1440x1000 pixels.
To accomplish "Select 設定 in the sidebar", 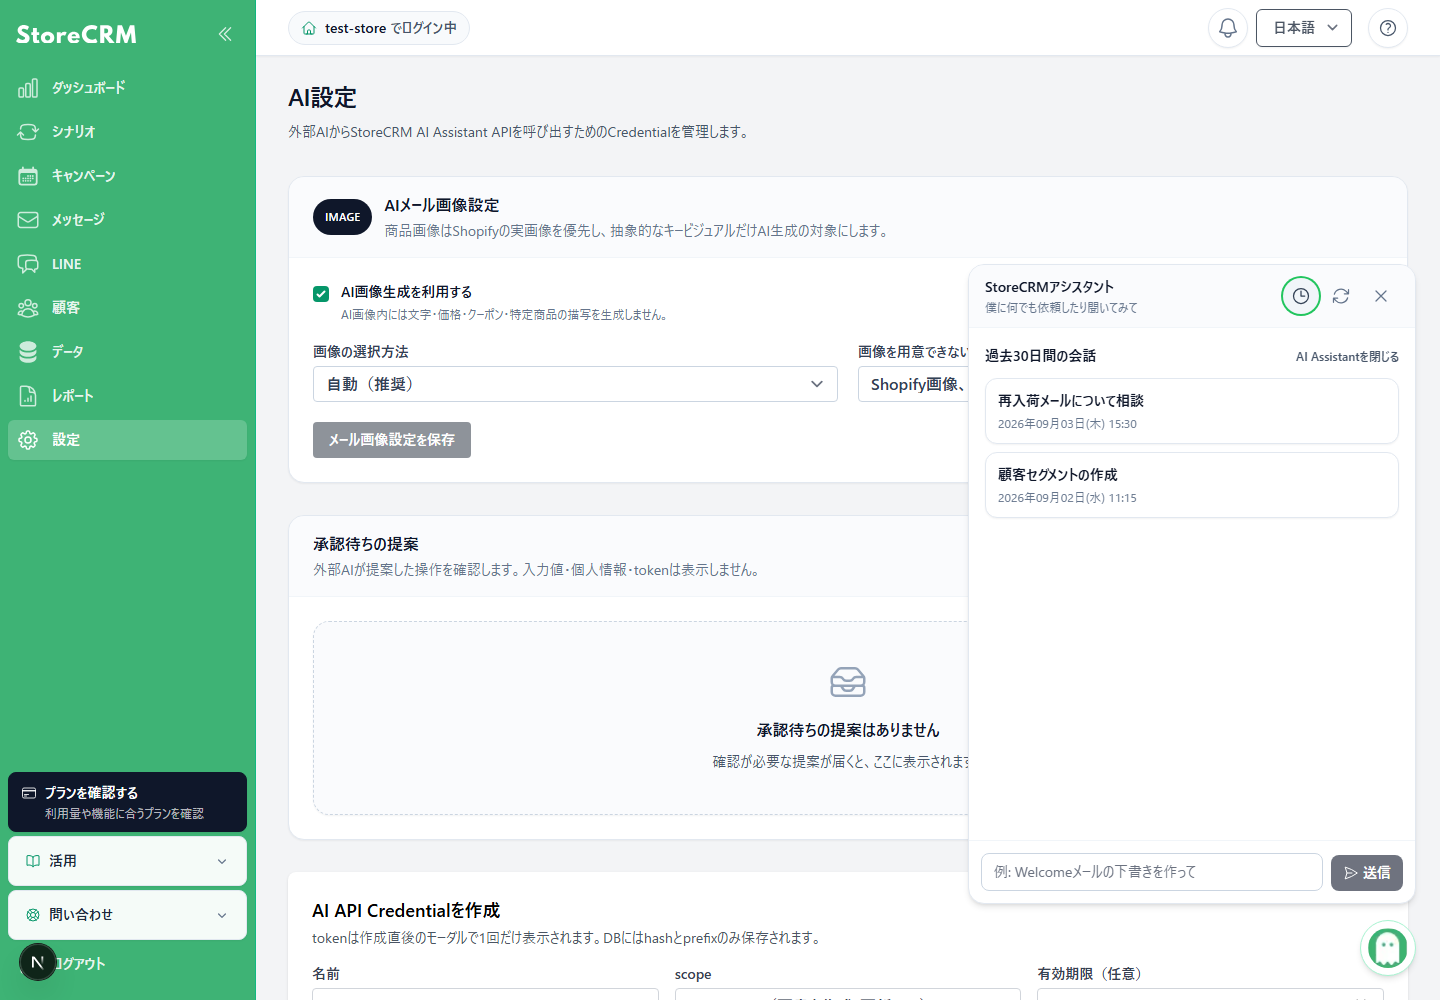I will (127, 440).
